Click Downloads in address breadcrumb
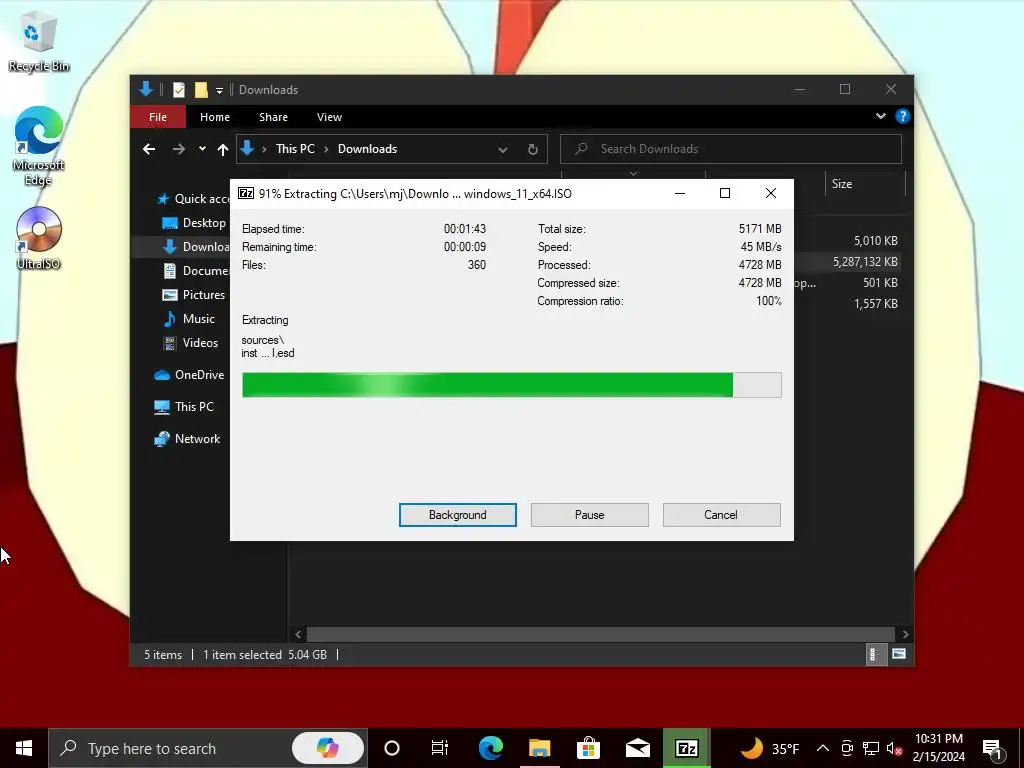Viewport: 1024px width, 768px height. click(x=367, y=149)
